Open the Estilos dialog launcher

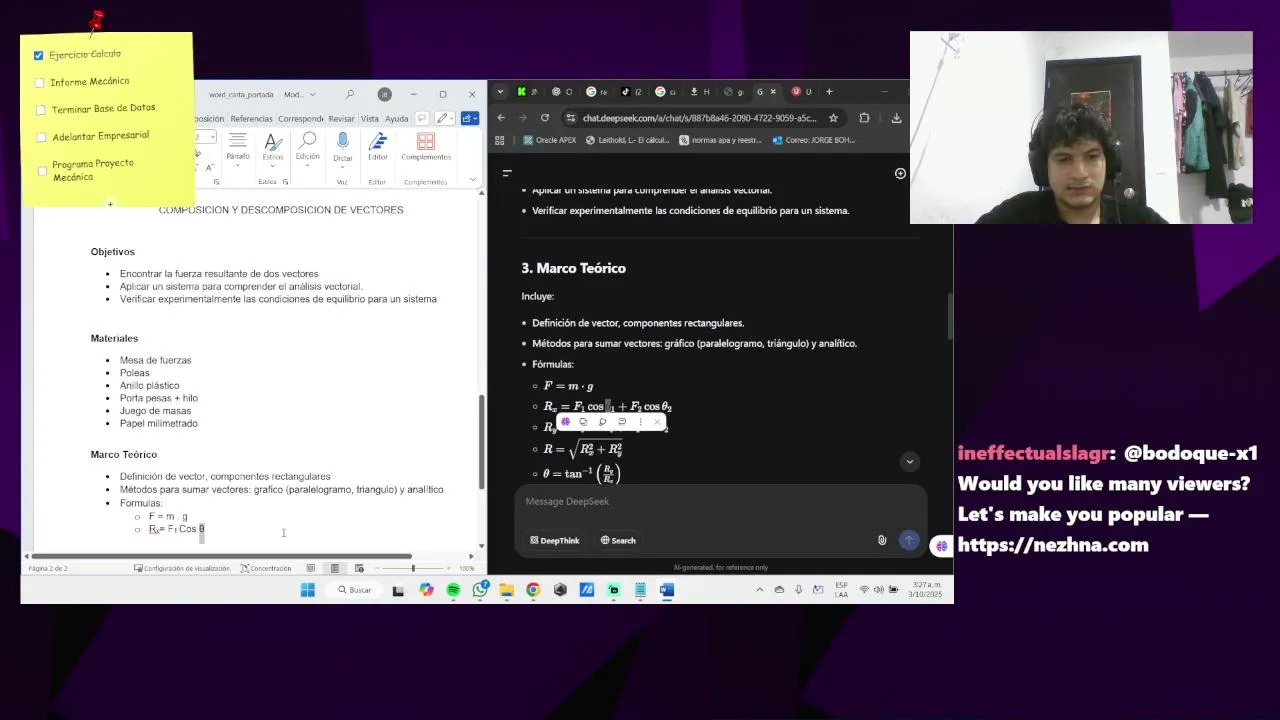(x=285, y=182)
